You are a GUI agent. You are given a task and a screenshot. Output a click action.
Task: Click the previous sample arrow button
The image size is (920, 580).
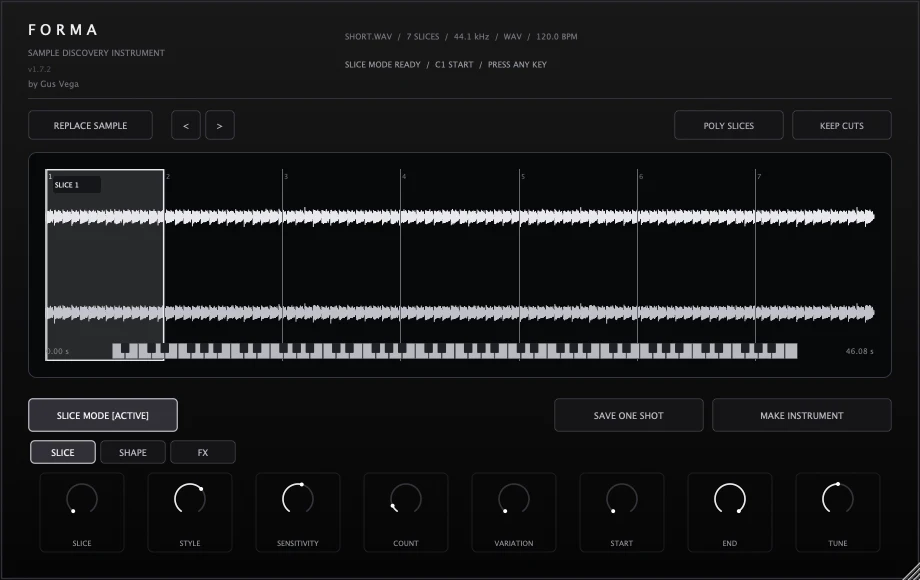pos(186,126)
